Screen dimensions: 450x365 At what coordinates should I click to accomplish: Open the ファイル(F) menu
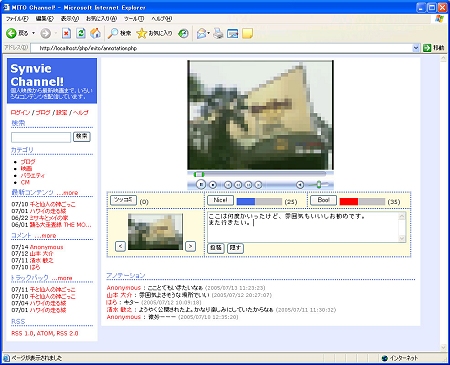(17, 19)
